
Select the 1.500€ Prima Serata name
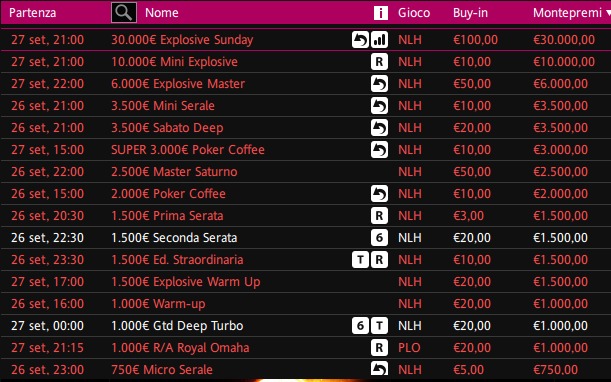[x=167, y=216]
